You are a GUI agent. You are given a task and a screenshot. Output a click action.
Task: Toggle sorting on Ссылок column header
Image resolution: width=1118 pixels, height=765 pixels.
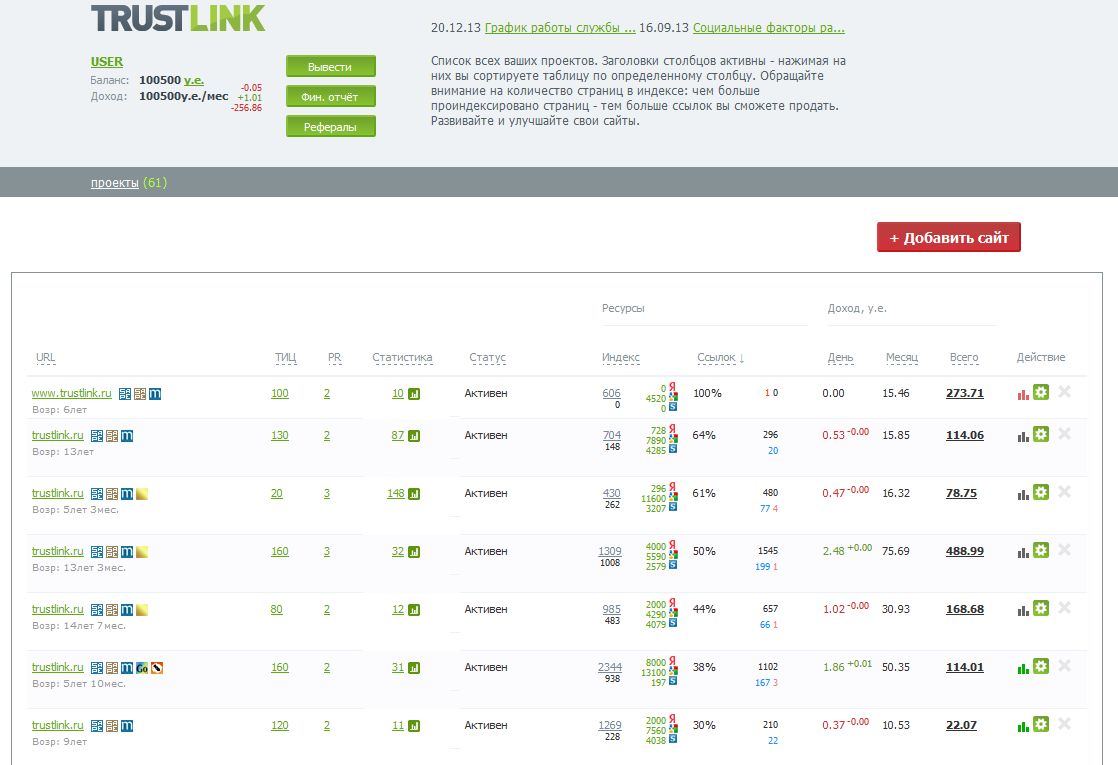717,357
